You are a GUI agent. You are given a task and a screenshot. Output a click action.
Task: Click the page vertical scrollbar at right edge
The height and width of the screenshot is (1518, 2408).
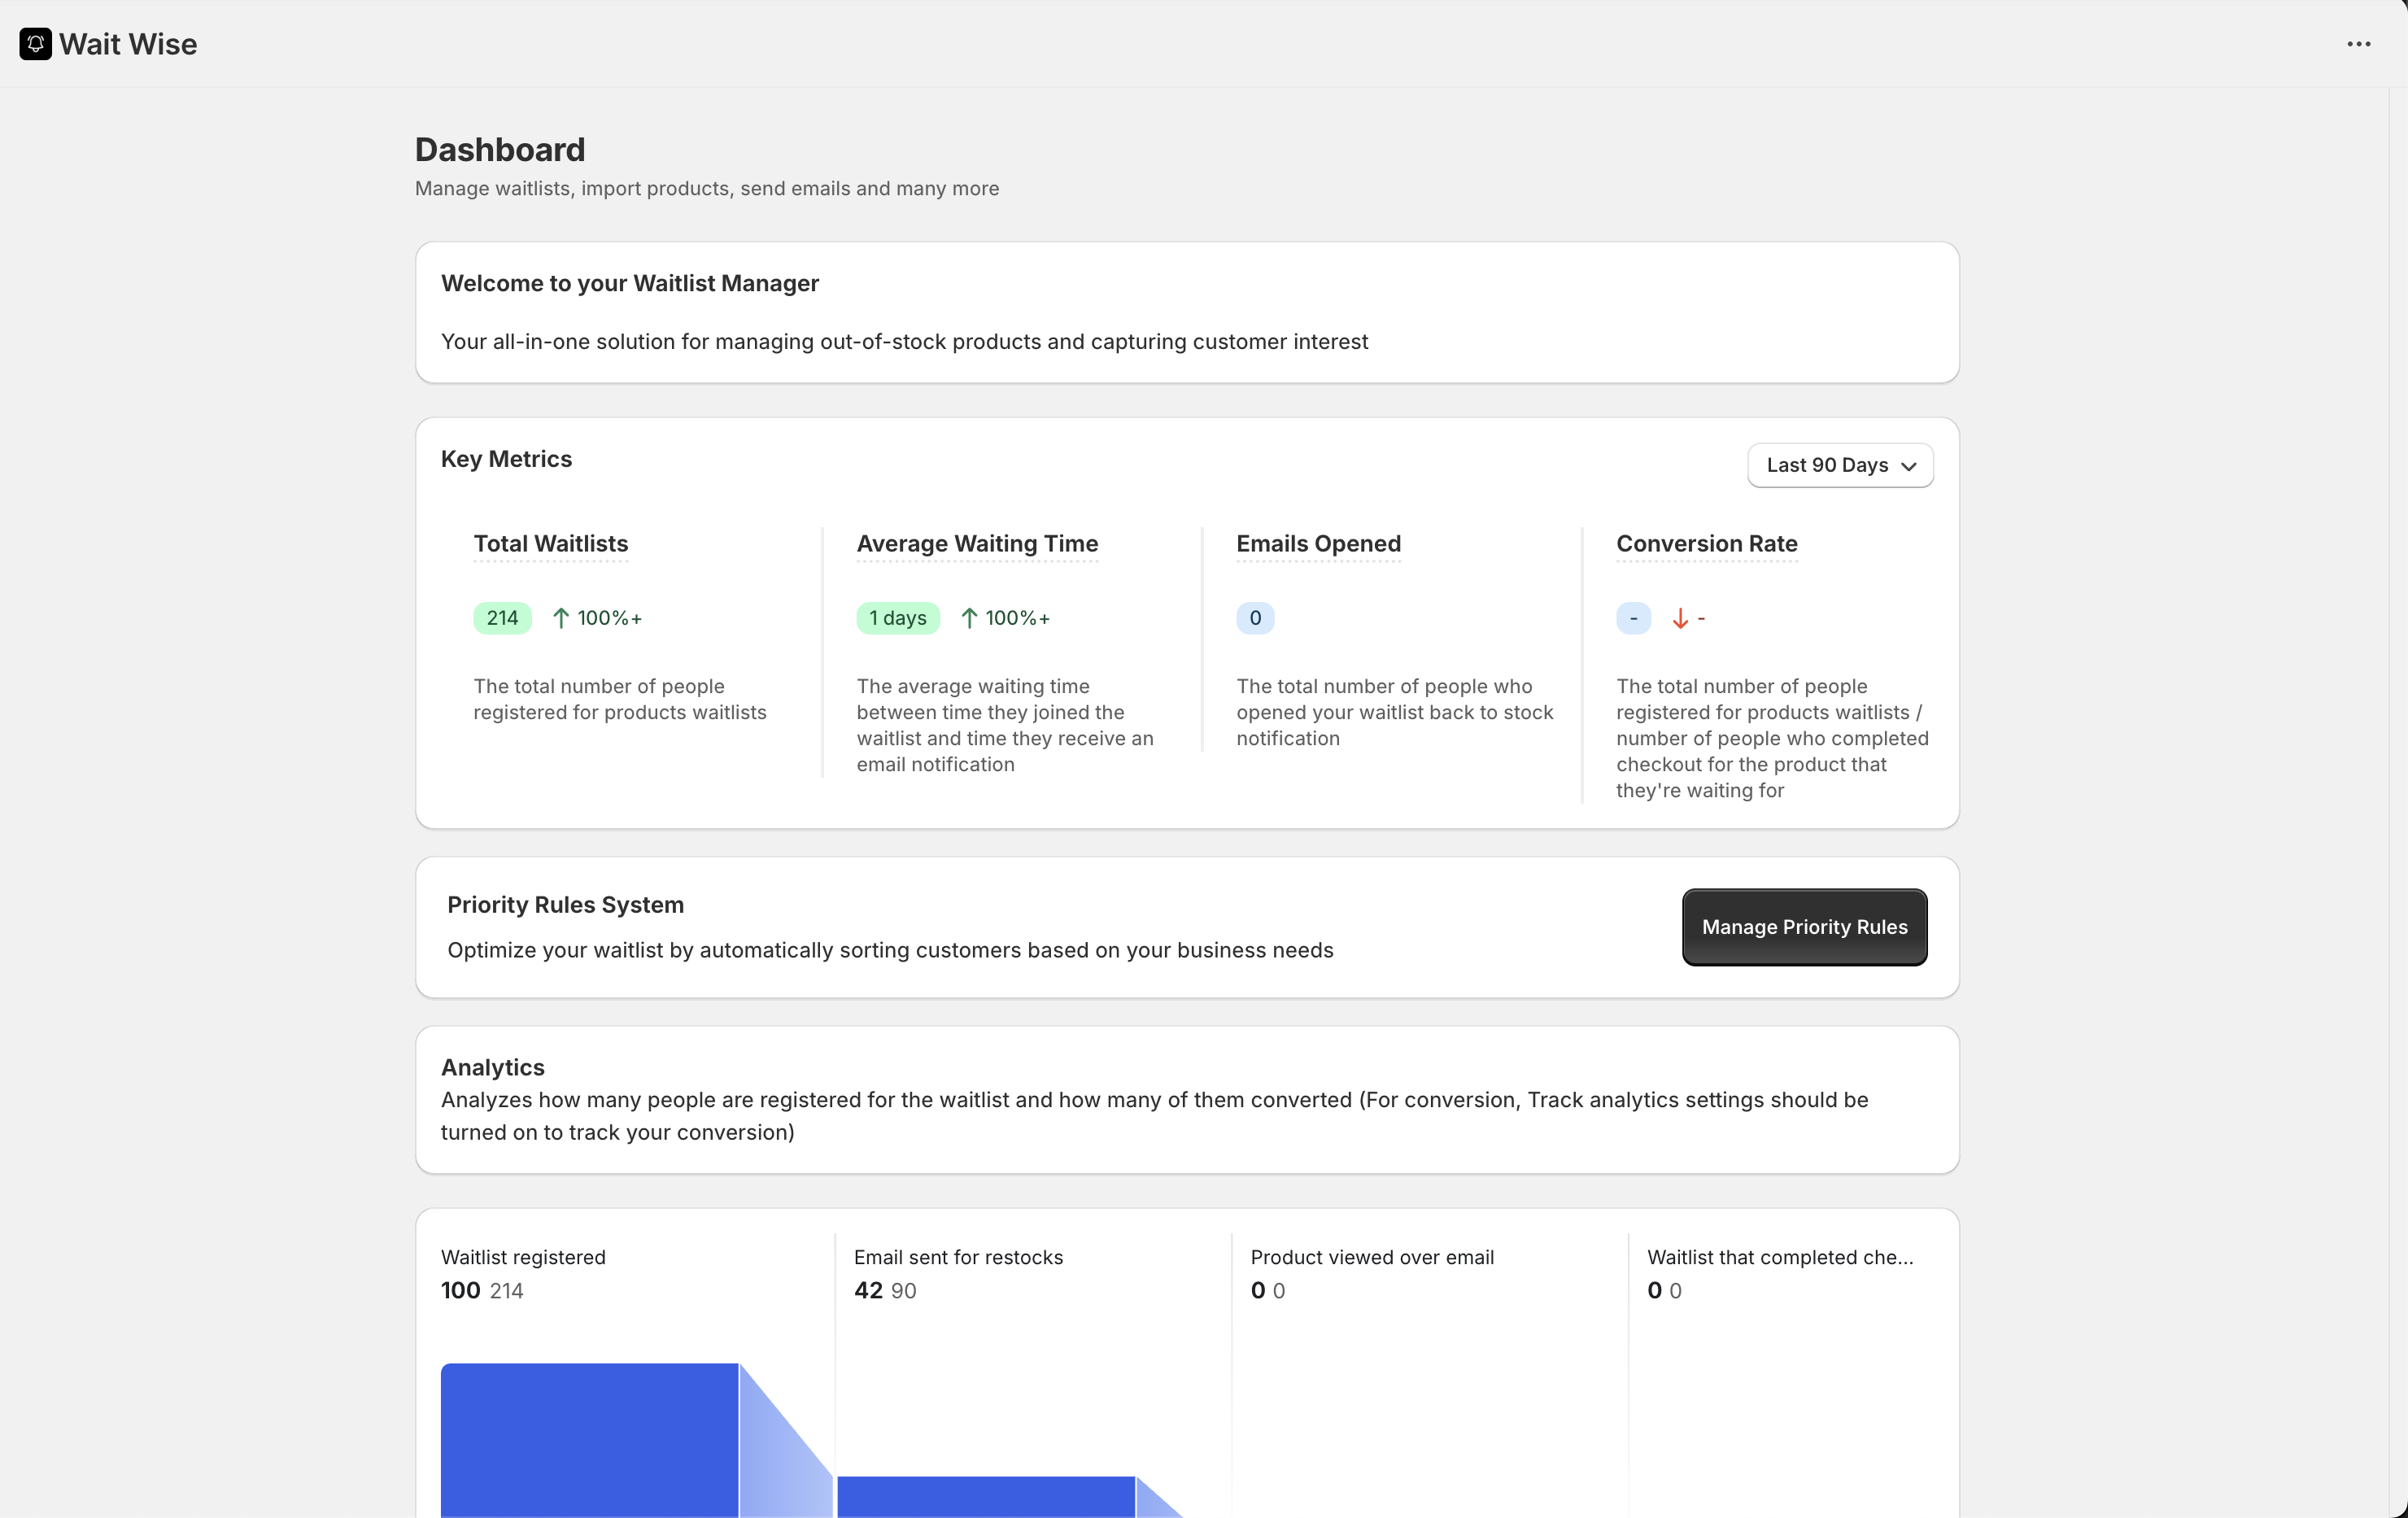(2398, 802)
